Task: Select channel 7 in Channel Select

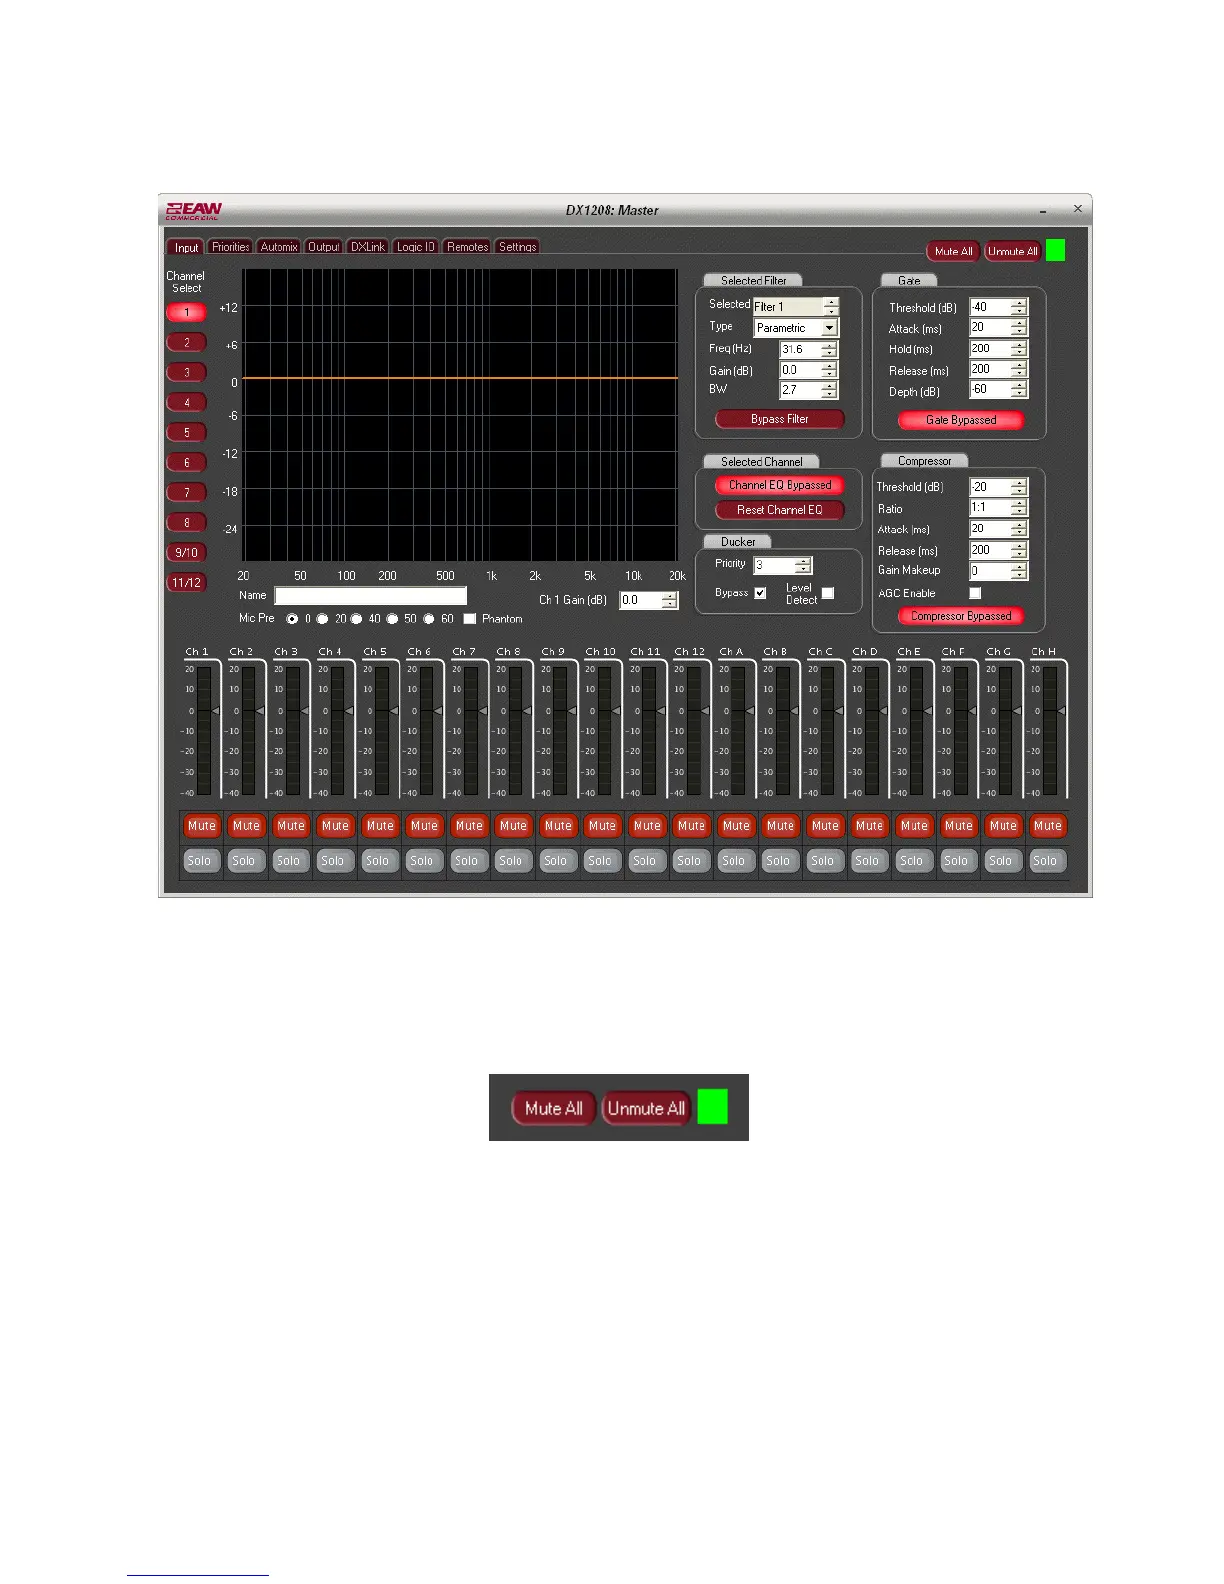Action: pos(187,492)
